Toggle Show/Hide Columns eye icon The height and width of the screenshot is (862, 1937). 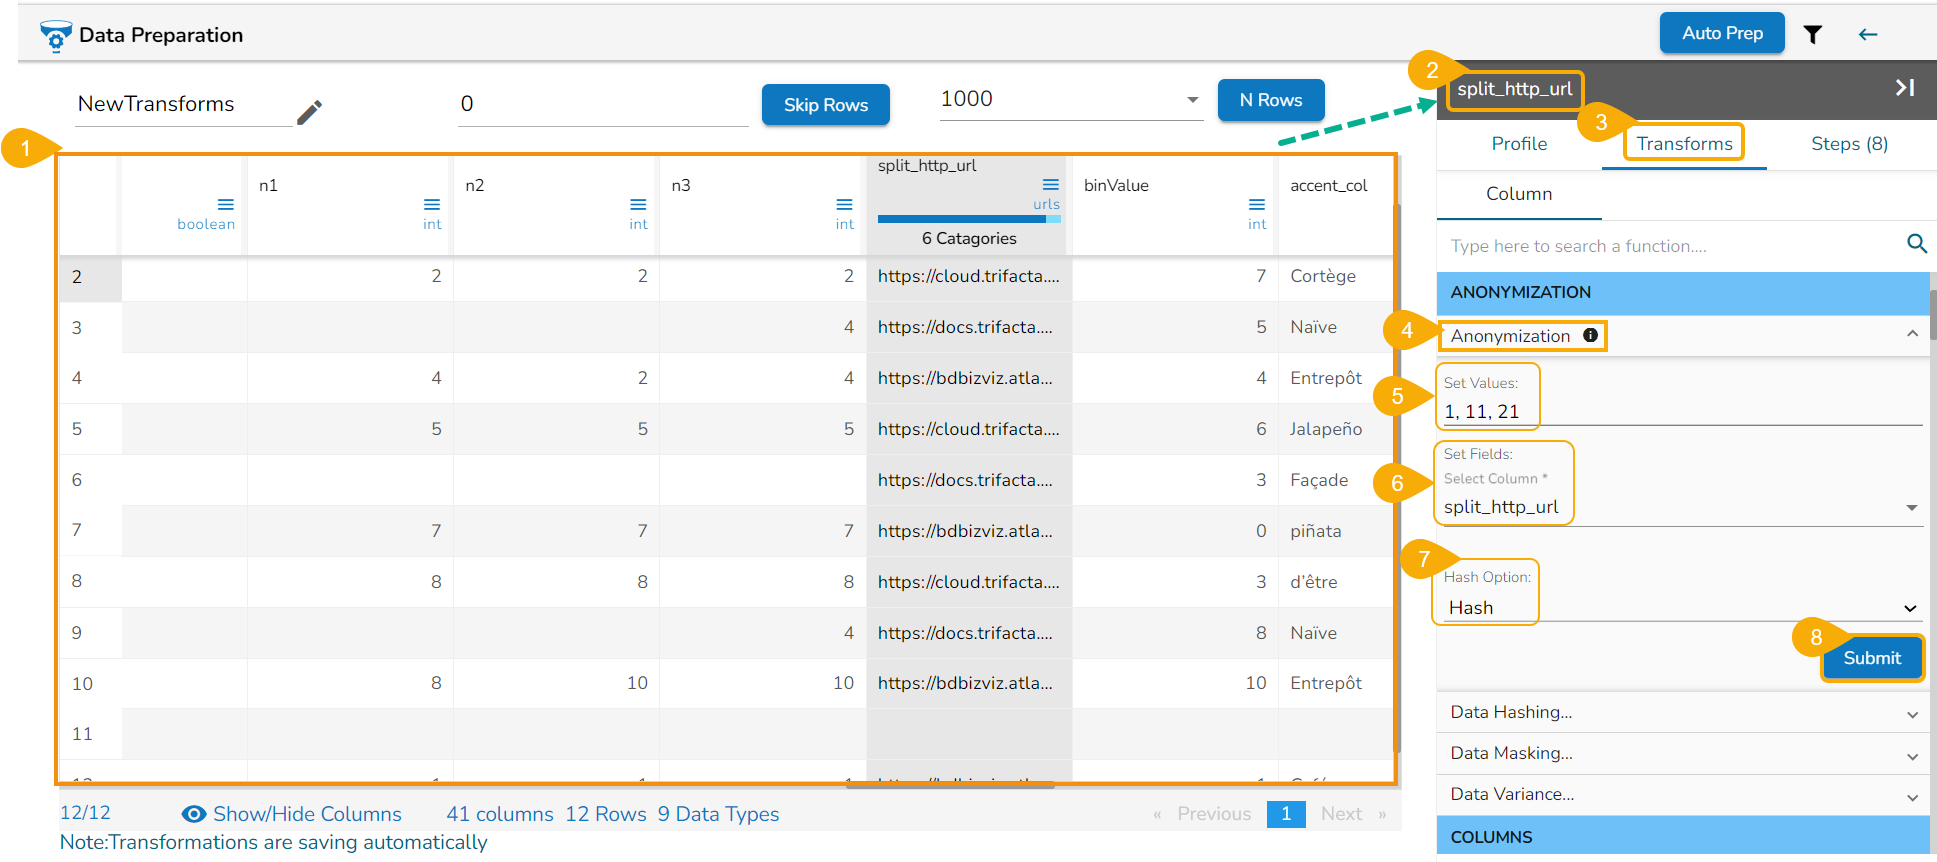coord(194,814)
